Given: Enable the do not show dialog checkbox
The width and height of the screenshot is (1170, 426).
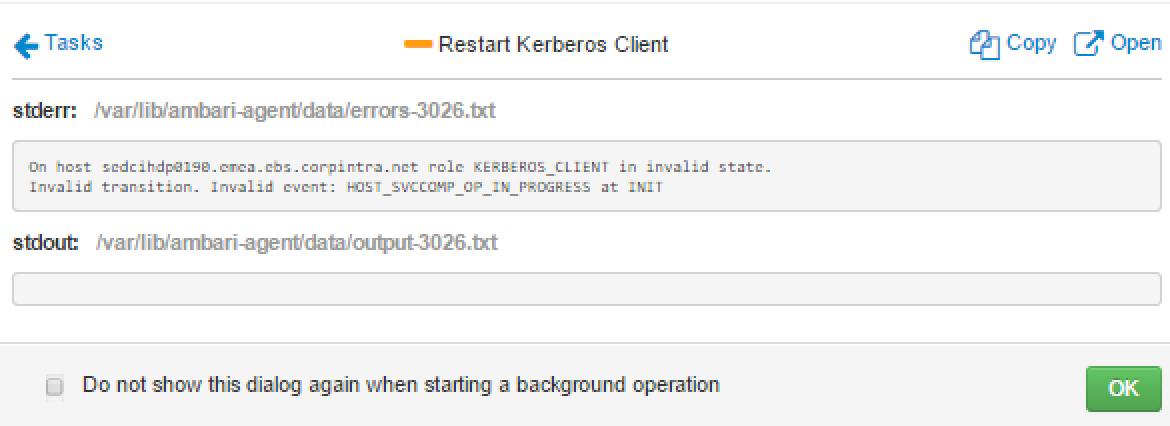Looking at the screenshot, I should tap(55, 386).
